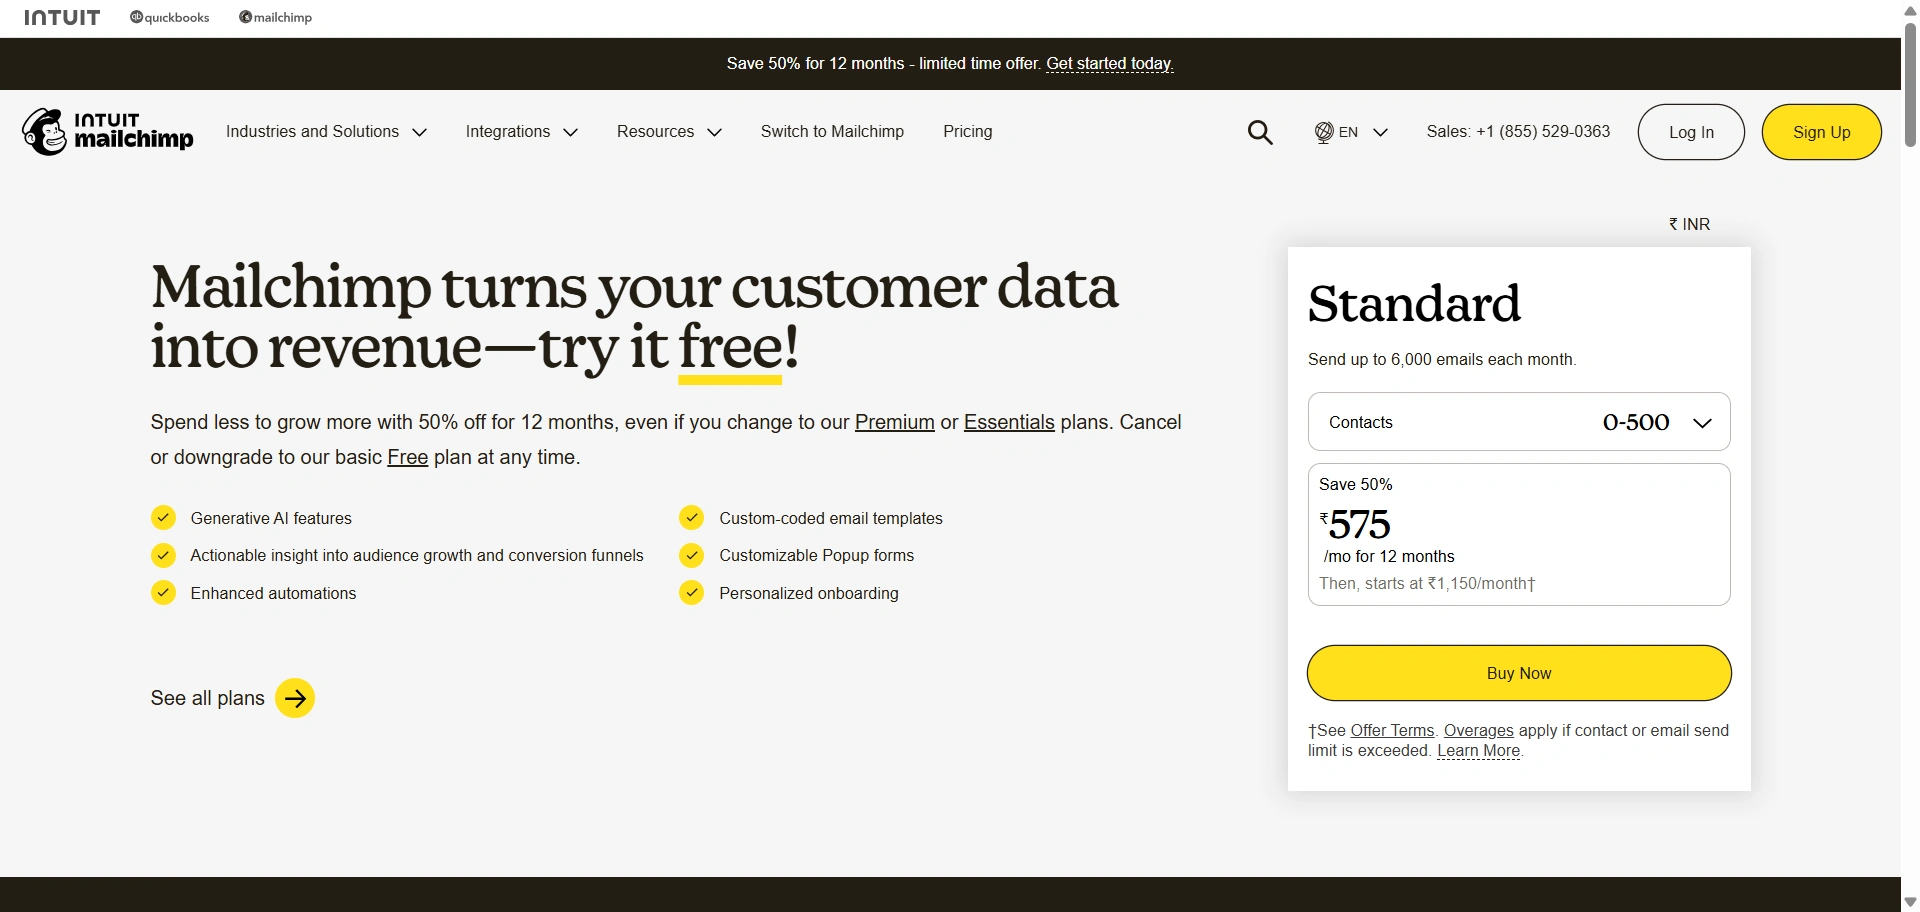Image resolution: width=1920 pixels, height=912 pixels.
Task: Click the INR currency label
Action: (x=1689, y=224)
